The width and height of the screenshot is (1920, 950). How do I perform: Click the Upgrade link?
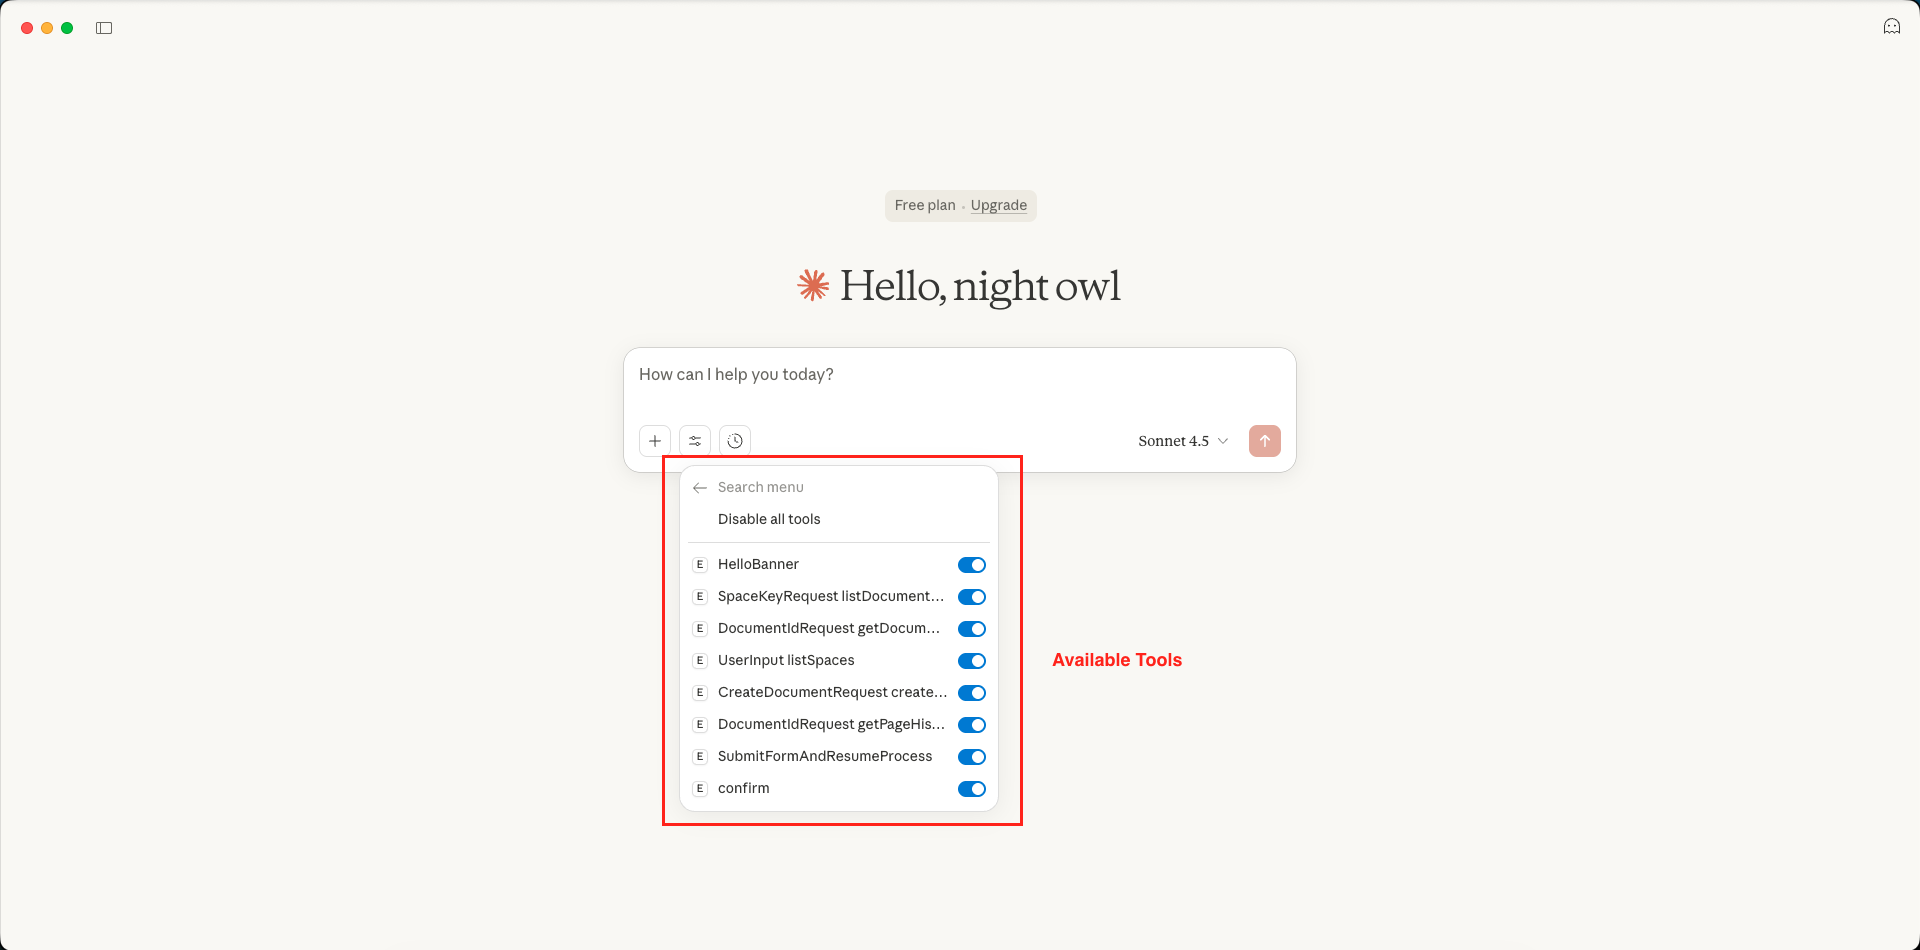[999, 205]
